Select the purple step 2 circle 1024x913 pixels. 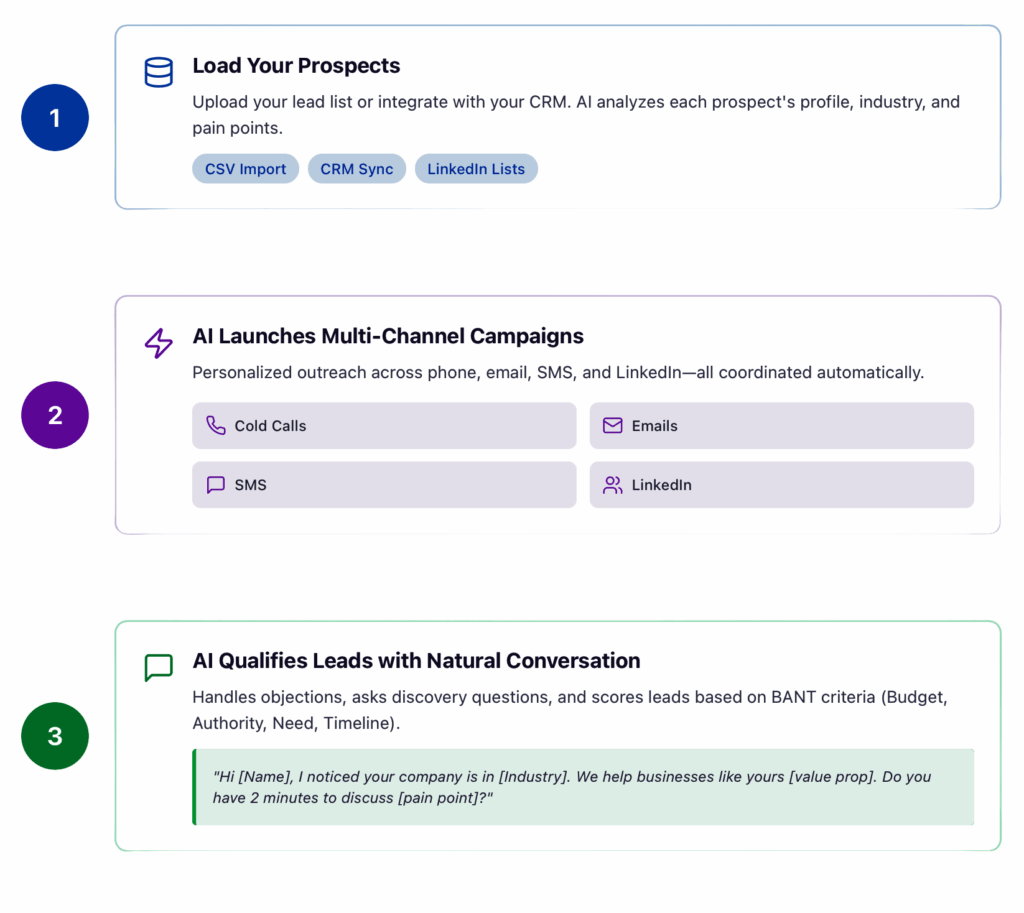(55, 415)
